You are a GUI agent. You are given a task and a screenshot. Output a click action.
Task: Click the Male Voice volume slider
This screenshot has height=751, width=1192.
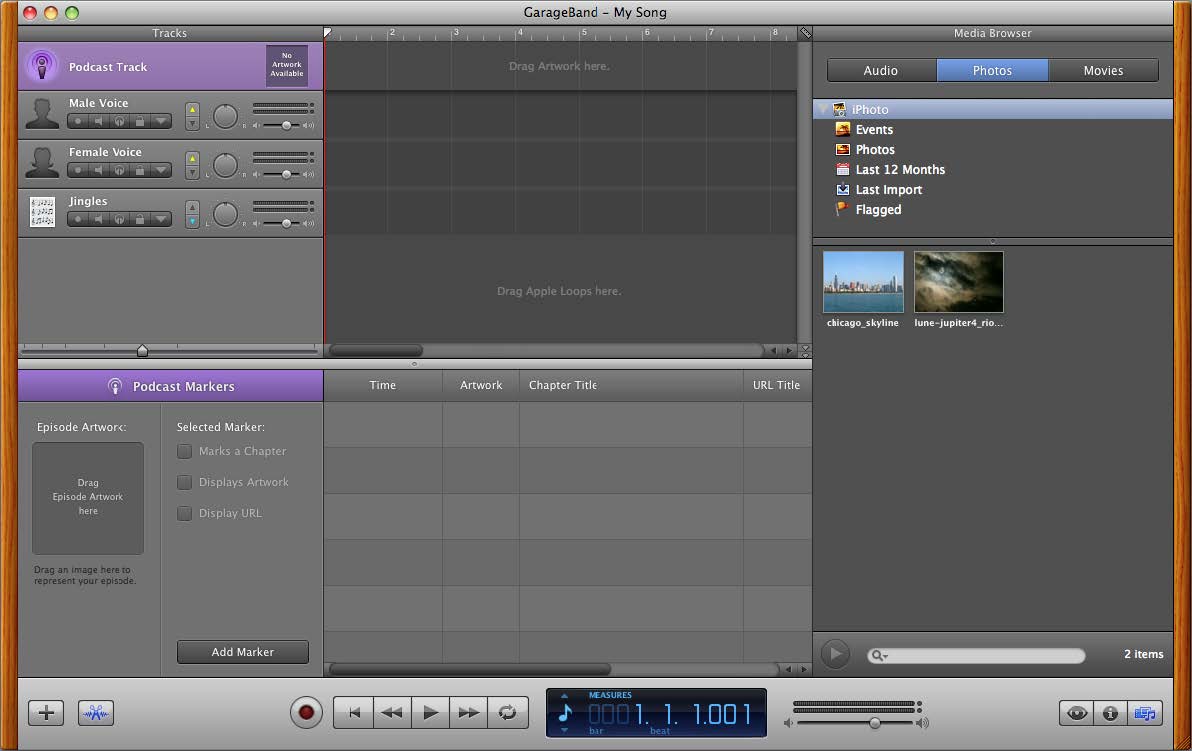point(286,125)
